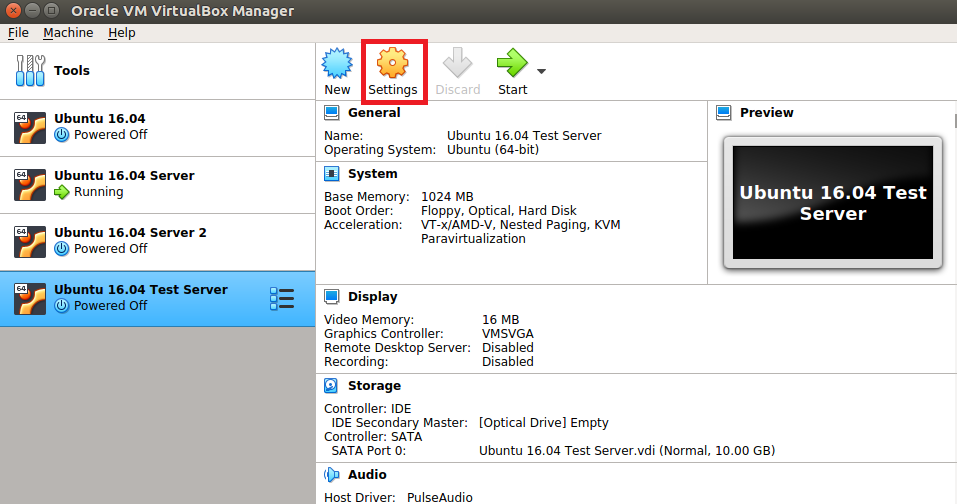Click the Audio section speaker icon
The width and height of the screenshot is (957, 504).
click(331, 475)
